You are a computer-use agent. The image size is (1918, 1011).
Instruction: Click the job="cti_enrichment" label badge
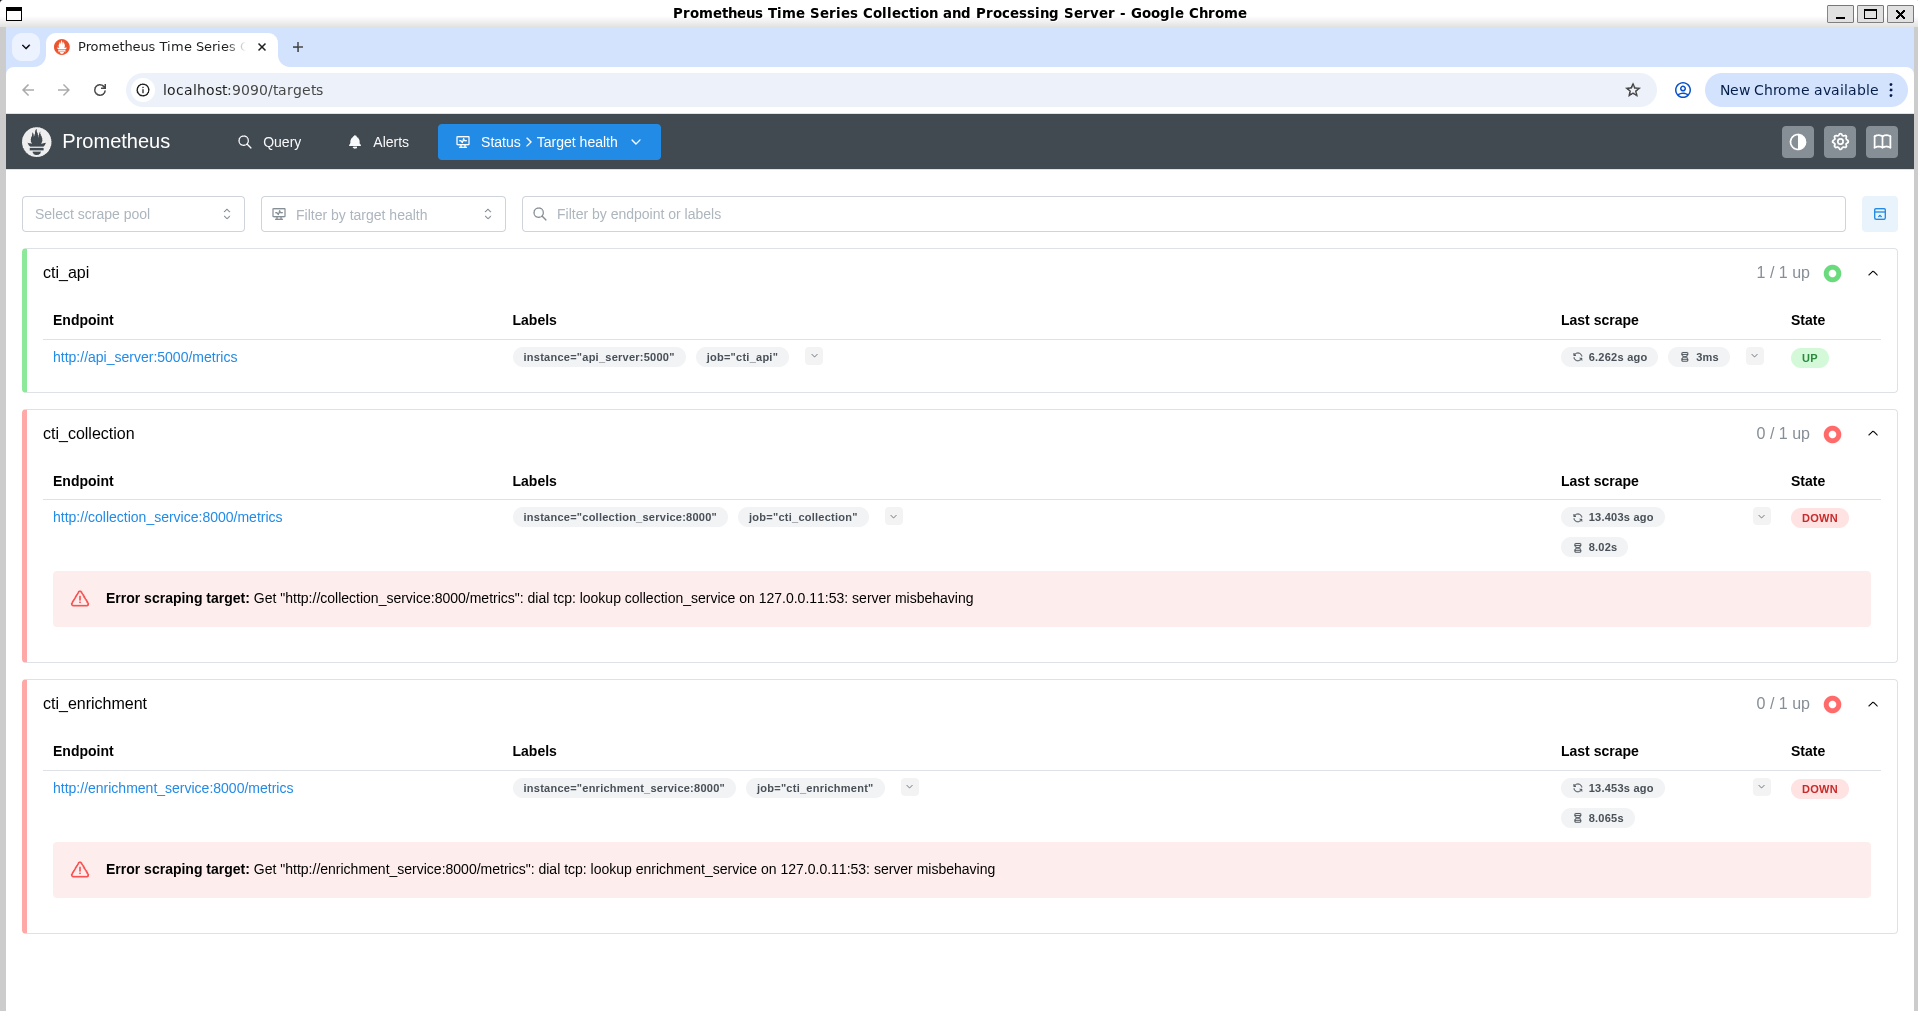(815, 788)
